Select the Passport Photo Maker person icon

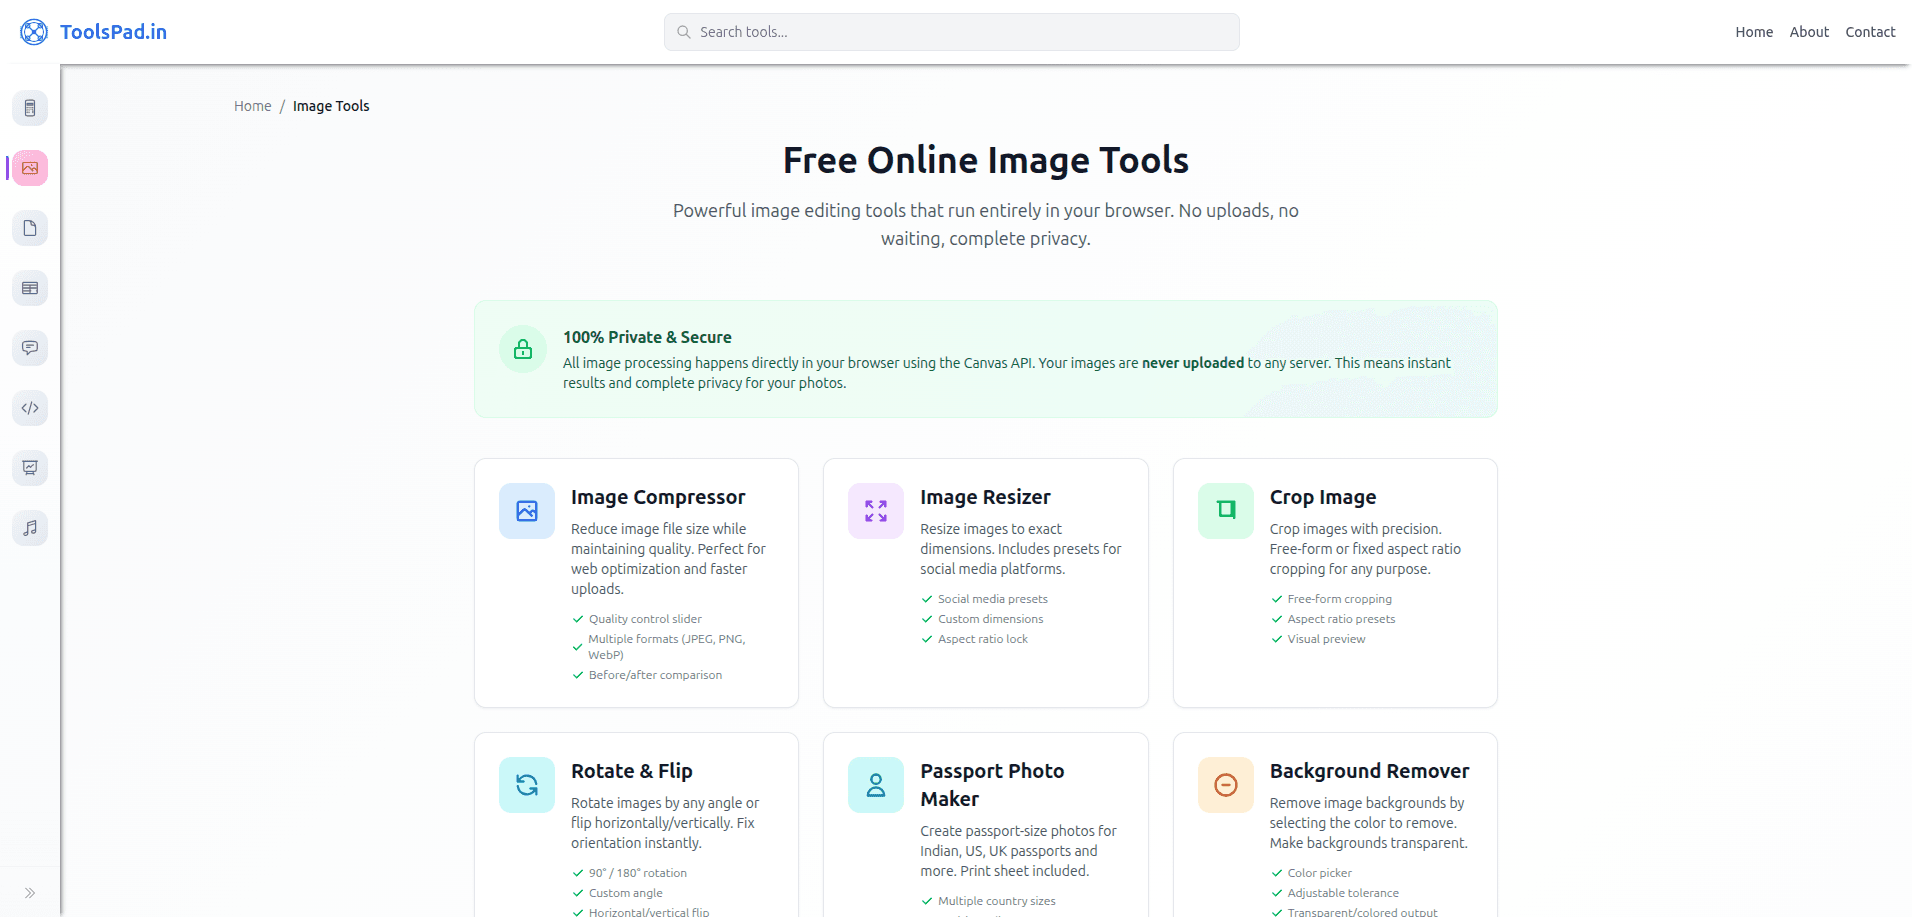(x=875, y=784)
